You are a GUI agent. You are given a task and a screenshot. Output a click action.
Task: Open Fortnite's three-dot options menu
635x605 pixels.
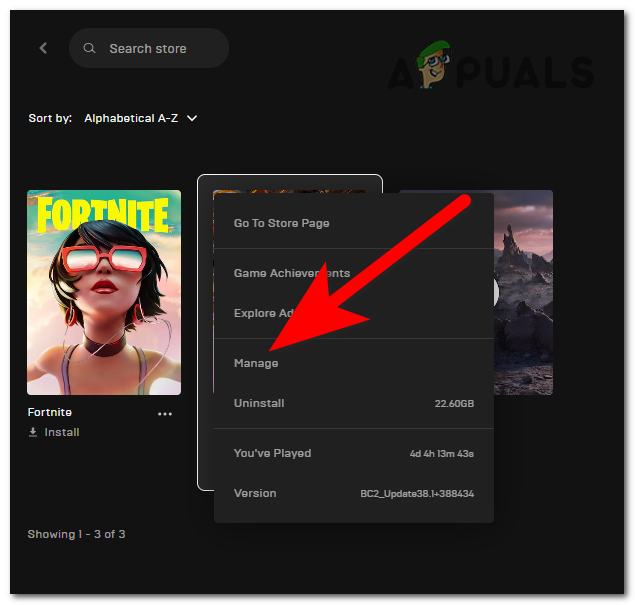pyautogui.click(x=165, y=414)
